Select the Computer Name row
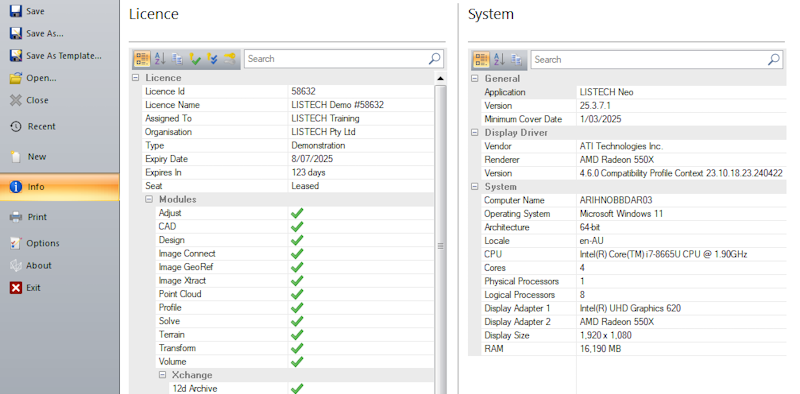The image size is (800, 394). tap(633, 201)
